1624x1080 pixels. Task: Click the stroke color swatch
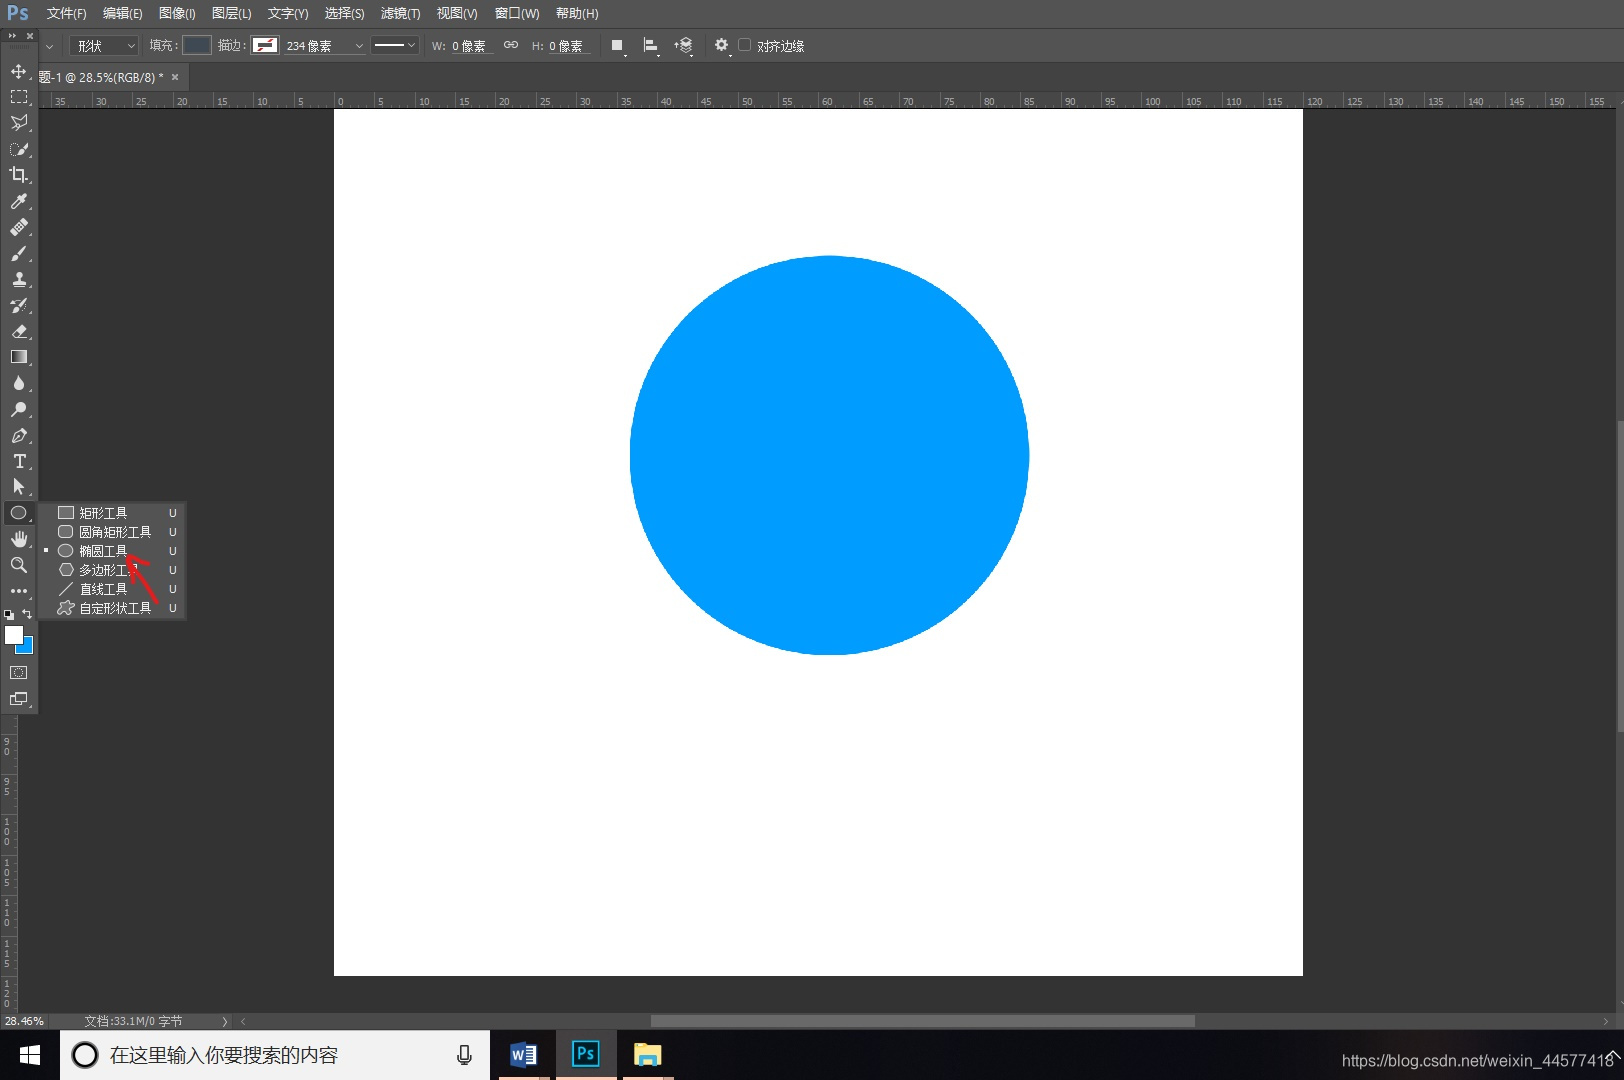pos(265,45)
